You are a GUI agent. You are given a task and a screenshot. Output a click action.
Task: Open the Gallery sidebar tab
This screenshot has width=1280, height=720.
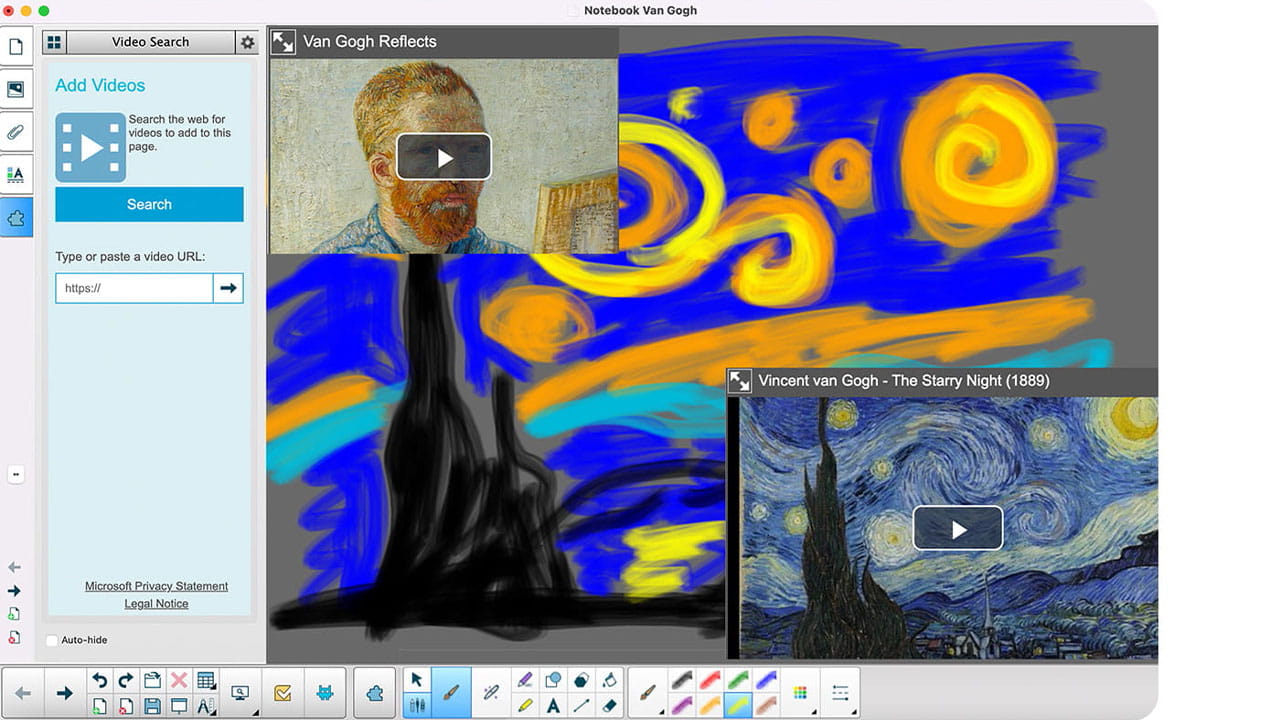pos(16,88)
